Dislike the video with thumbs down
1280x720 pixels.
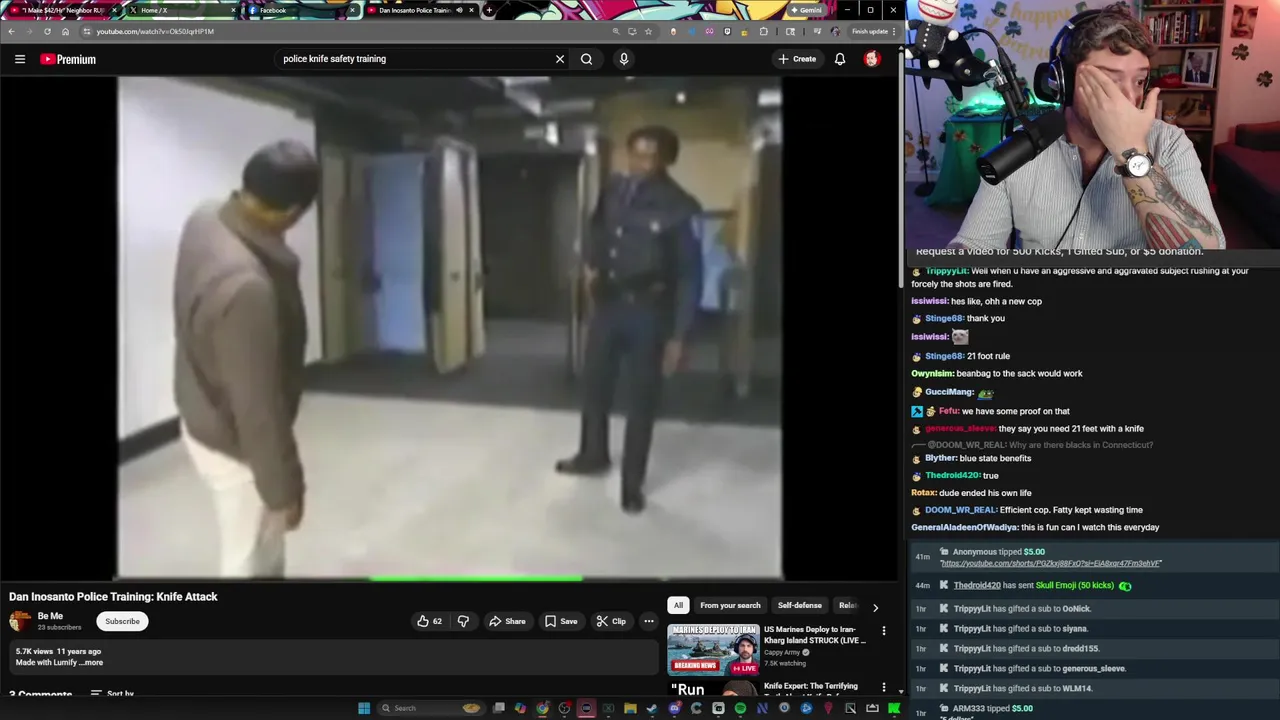463,621
